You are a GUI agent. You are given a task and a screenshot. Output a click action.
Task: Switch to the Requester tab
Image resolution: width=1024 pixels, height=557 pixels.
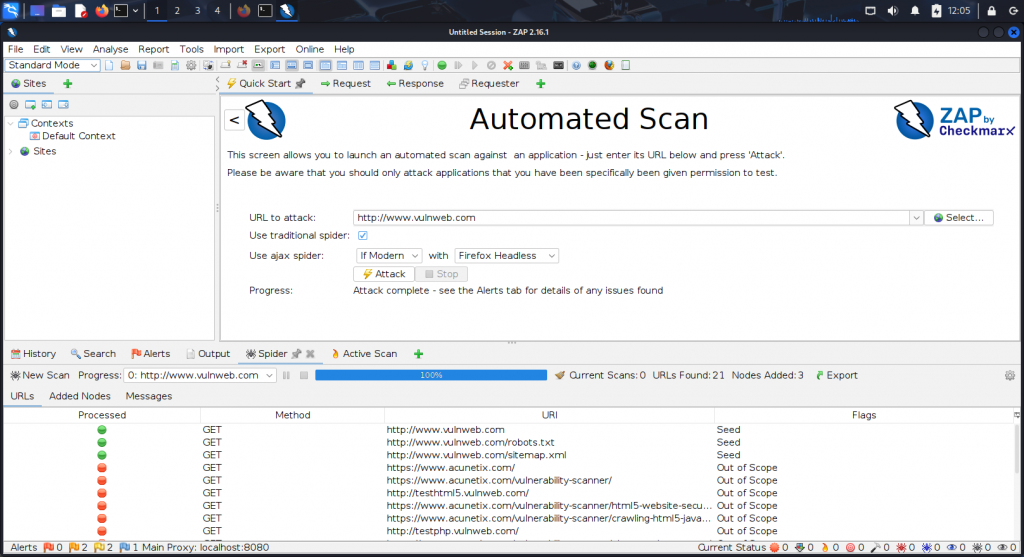pos(489,84)
